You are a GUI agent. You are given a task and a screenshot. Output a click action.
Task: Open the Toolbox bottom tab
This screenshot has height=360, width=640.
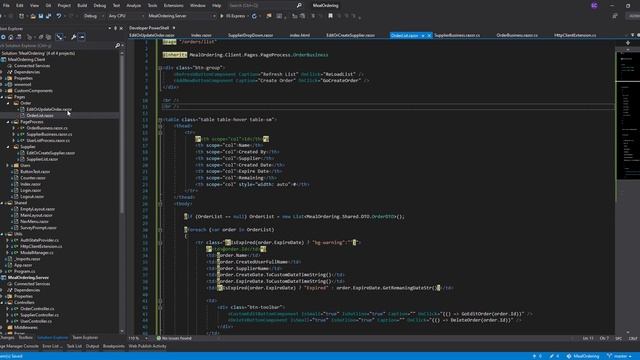click(x=25, y=338)
